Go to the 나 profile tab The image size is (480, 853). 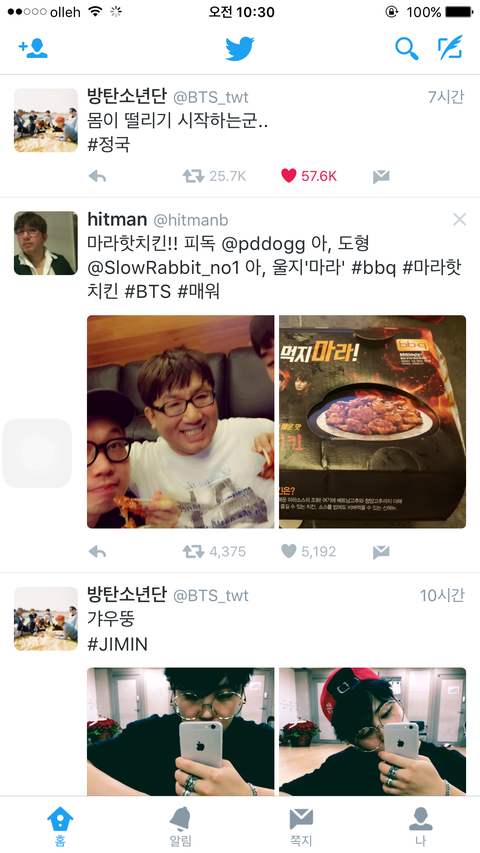pos(420,826)
